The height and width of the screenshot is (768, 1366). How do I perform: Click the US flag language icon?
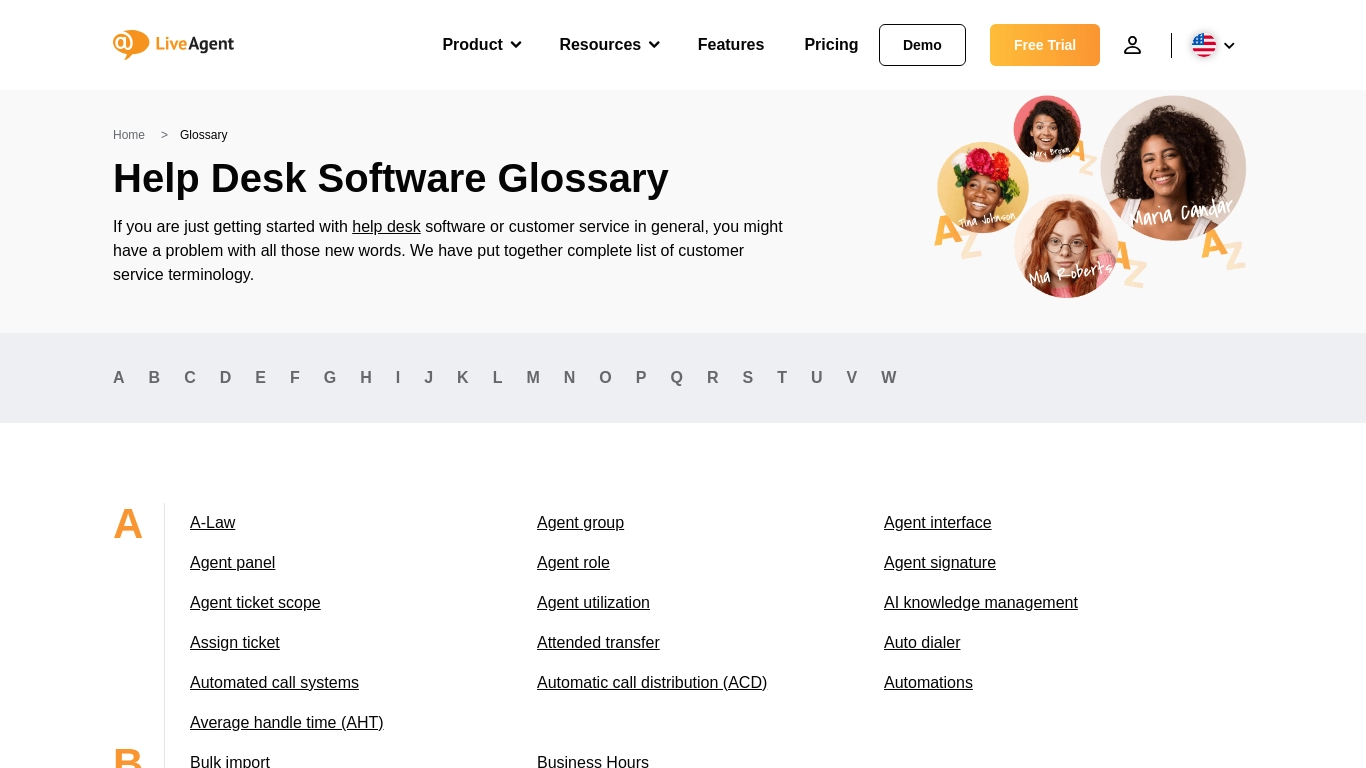1203,45
